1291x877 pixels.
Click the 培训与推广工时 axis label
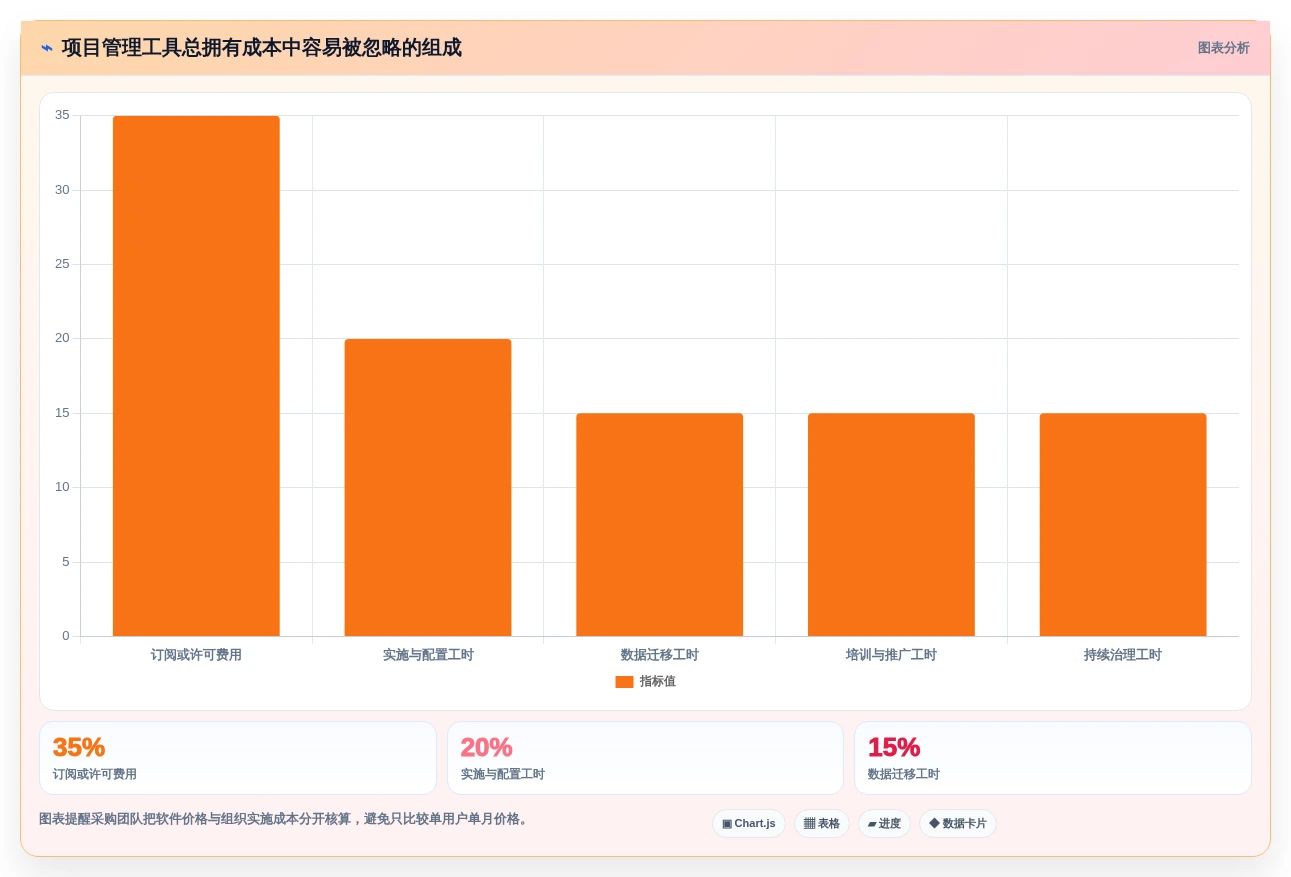point(891,655)
